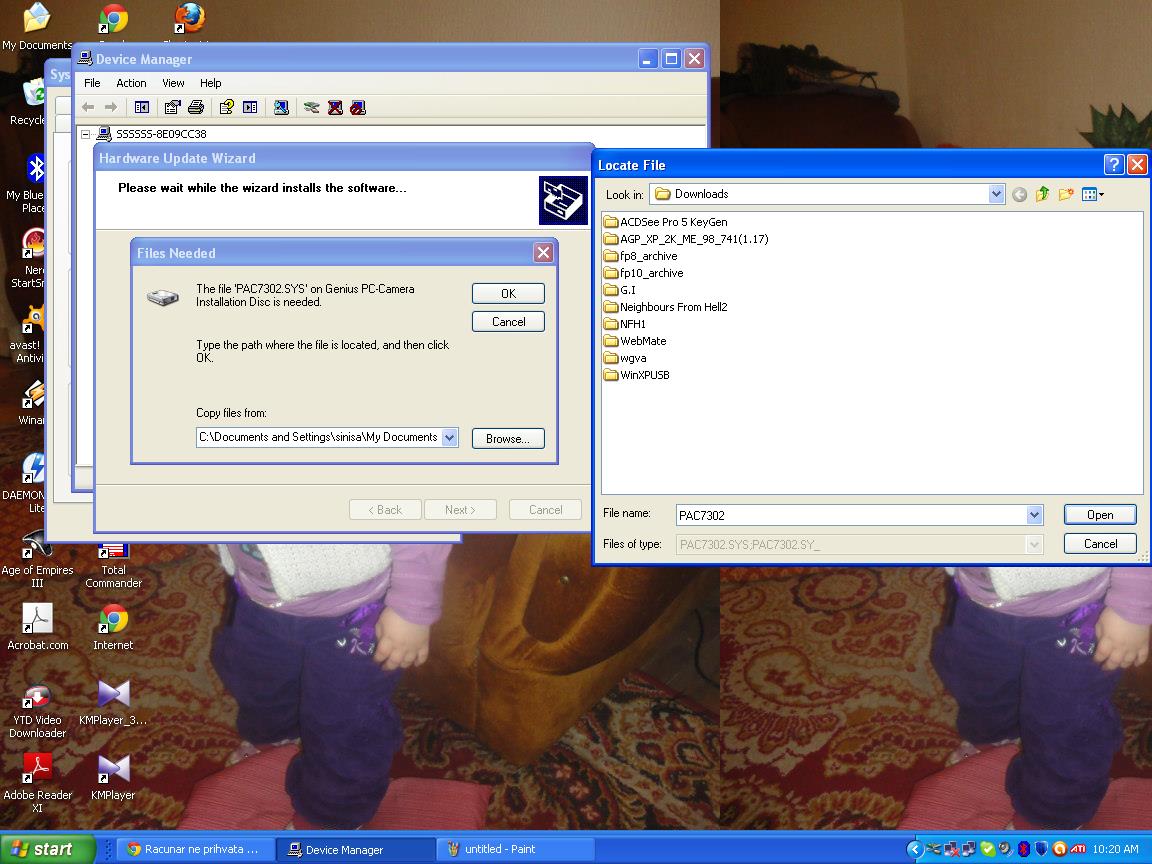Open the View Menu icon in Locate File

click(1092, 194)
